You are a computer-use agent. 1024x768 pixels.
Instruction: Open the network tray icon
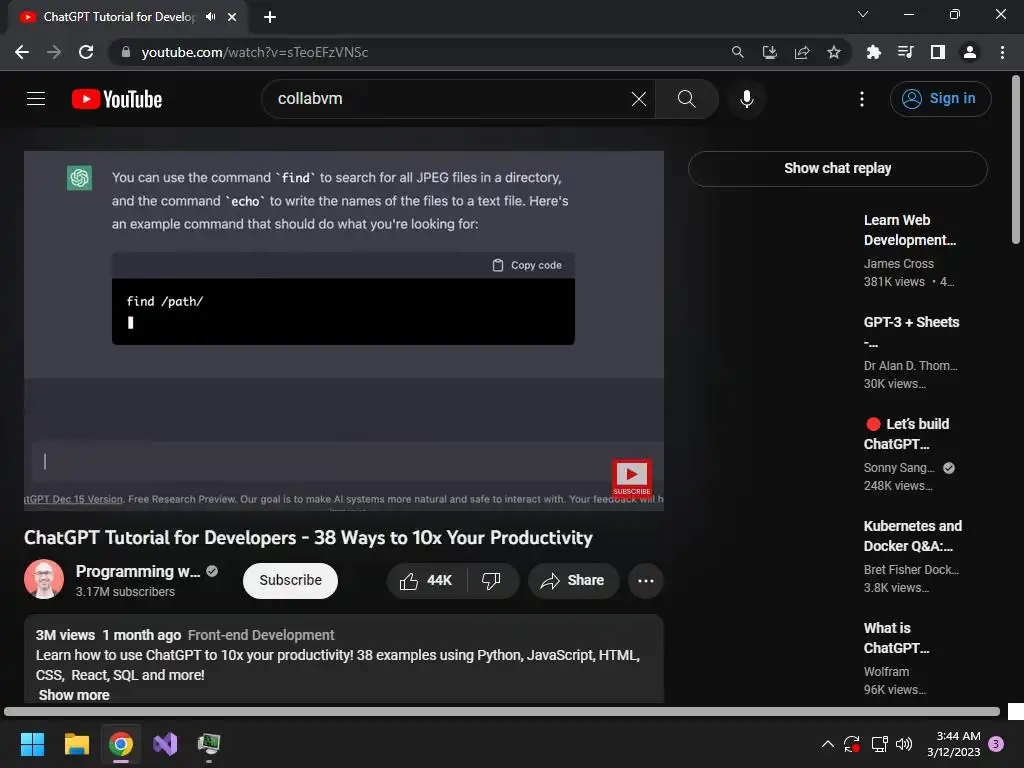click(x=879, y=744)
